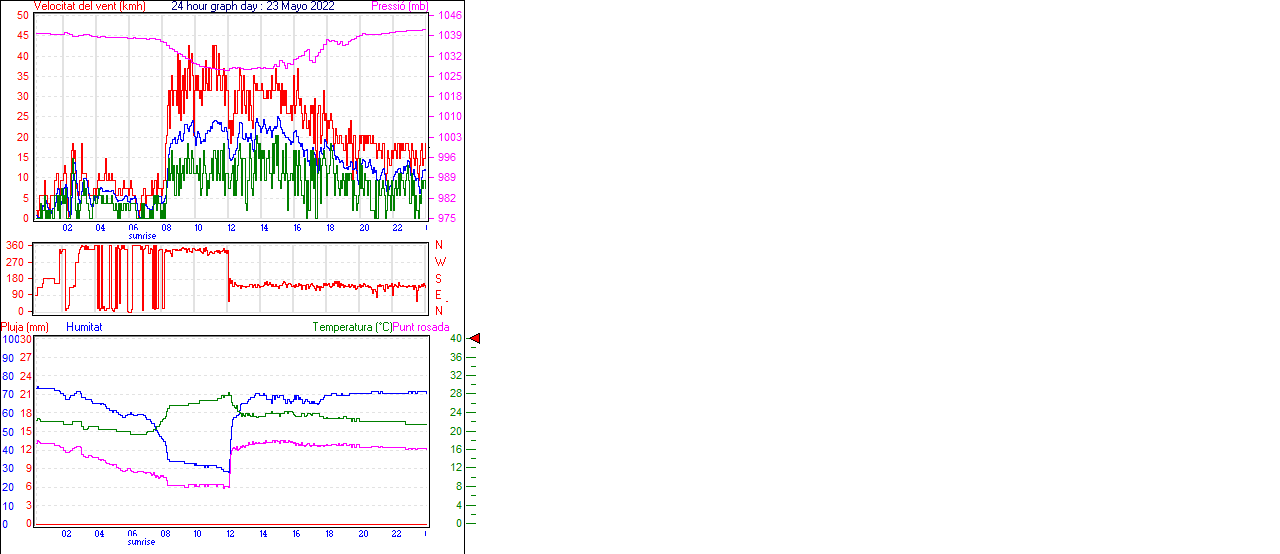The image size is (1280, 554).
Task: Click the 360 degree wind direction tick
Action: (15, 245)
